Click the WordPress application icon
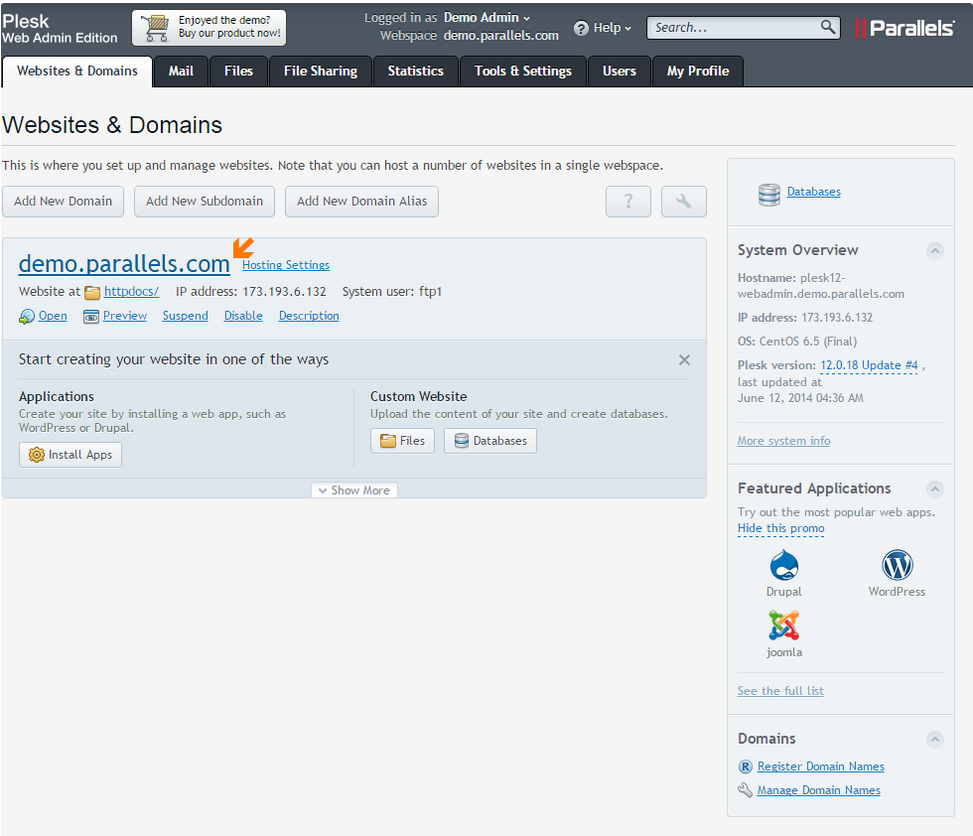The width and height of the screenshot is (973, 836). click(x=897, y=566)
